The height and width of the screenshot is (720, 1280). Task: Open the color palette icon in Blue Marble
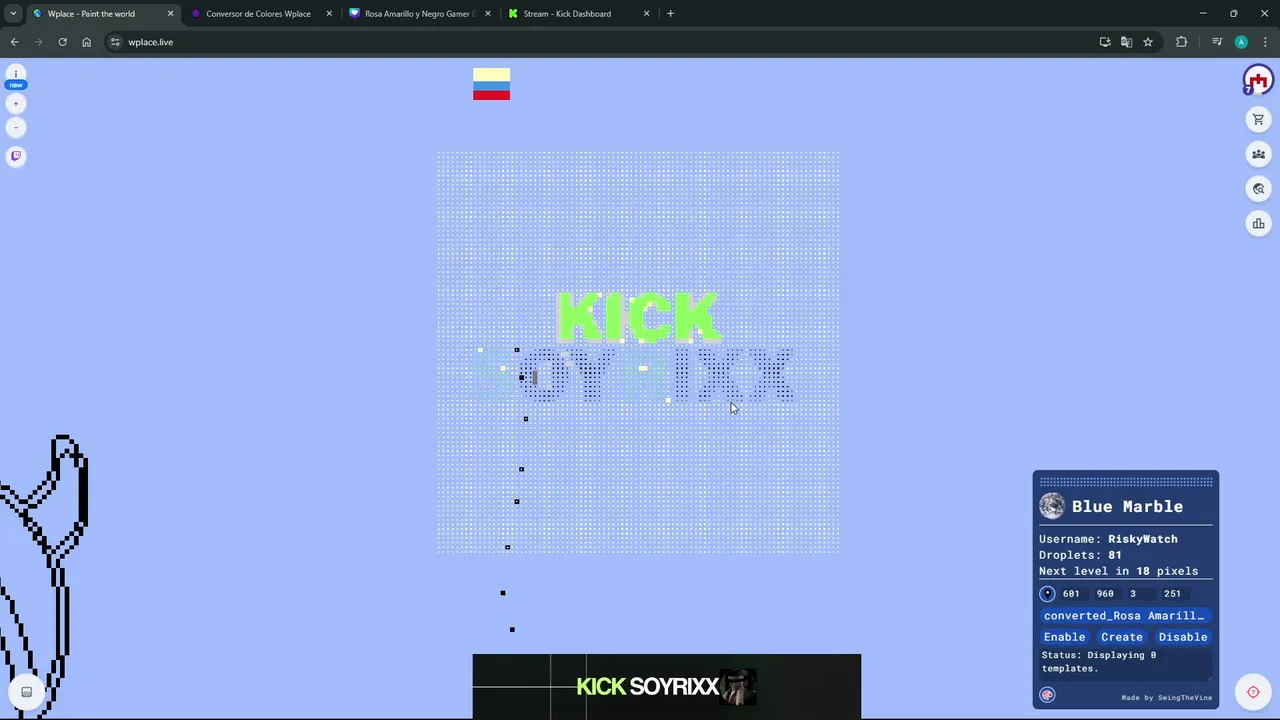click(1047, 695)
